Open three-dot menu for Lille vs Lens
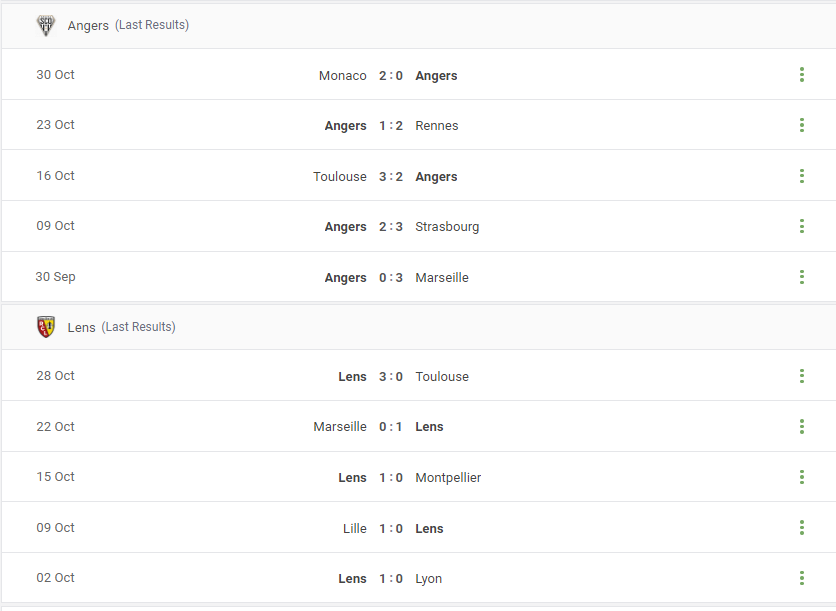The width and height of the screenshot is (836, 611). [x=801, y=528]
